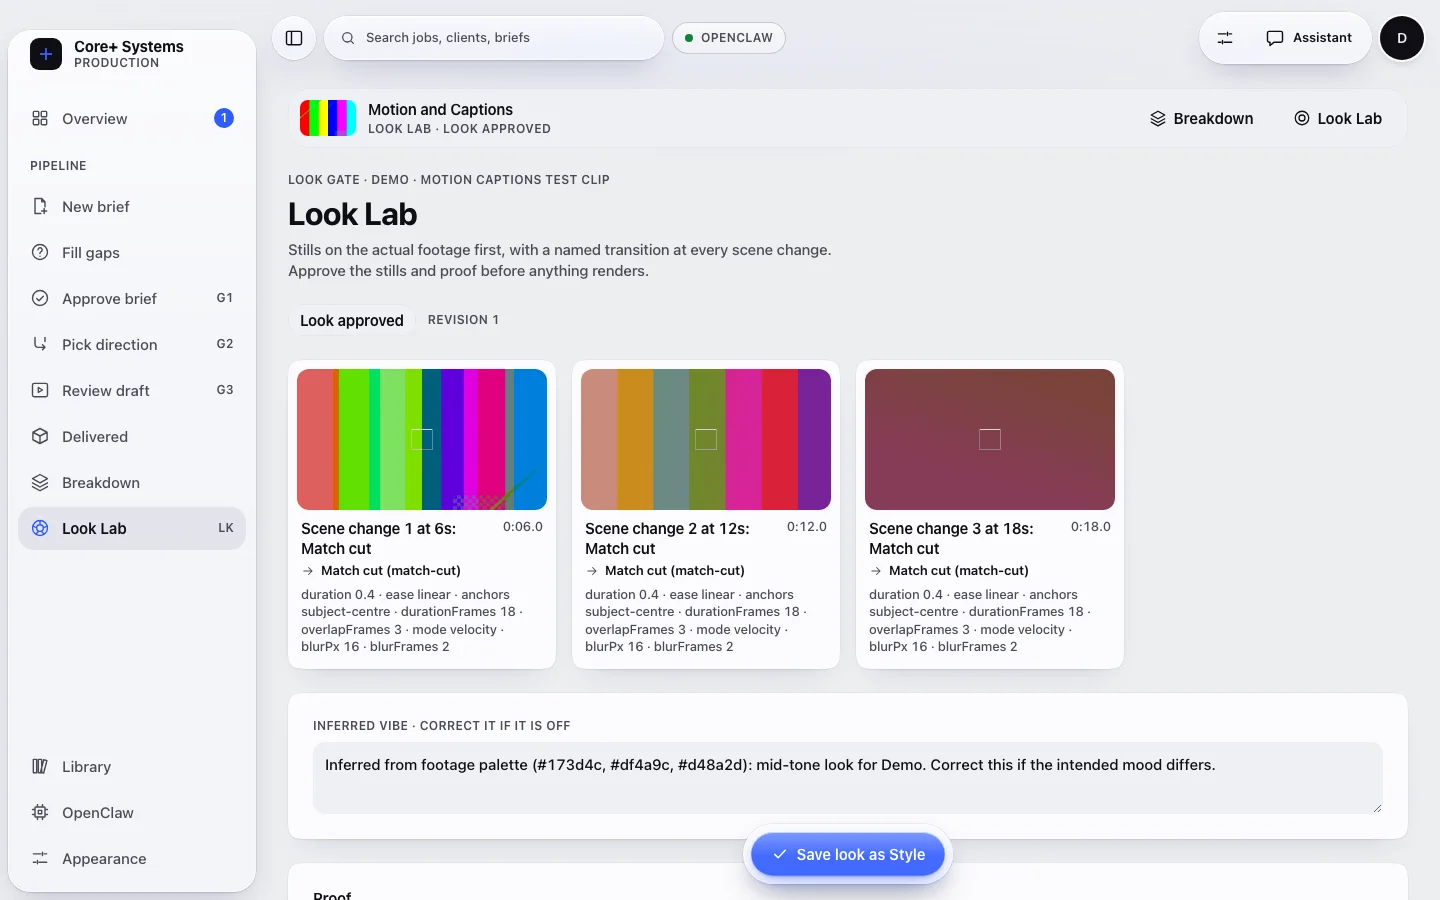Switch to the Look Lab tab in header
The image size is (1440, 900).
1338,119
